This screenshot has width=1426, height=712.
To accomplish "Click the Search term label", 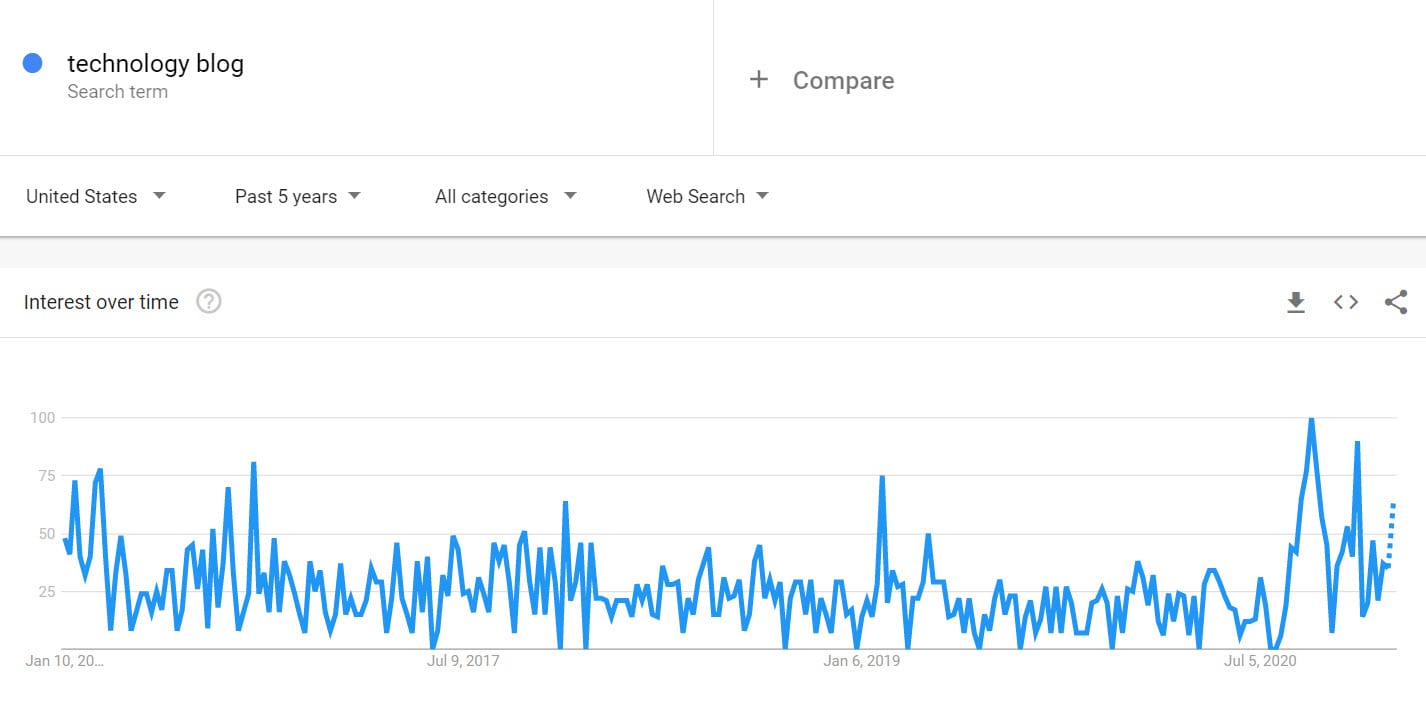I will pyautogui.click(x=117, y=92).
